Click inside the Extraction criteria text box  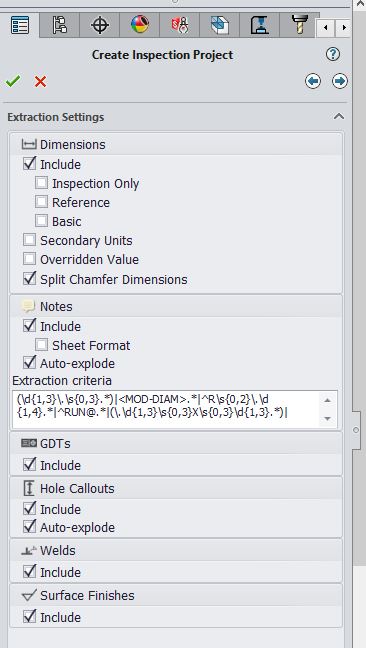165,409
